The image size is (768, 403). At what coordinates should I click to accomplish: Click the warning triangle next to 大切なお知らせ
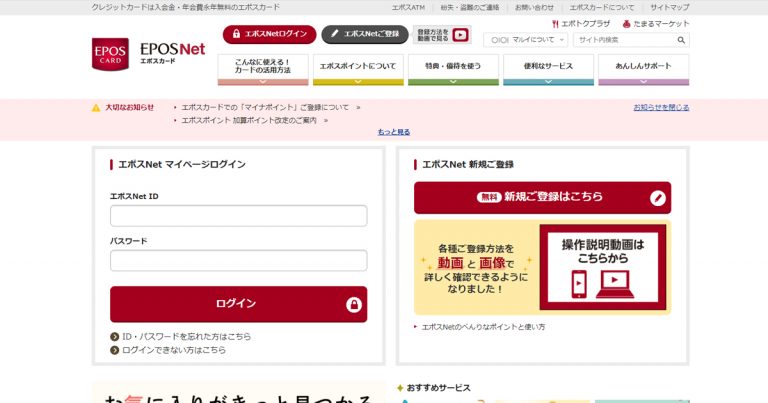pyautogui.click(x=96, y=108)
